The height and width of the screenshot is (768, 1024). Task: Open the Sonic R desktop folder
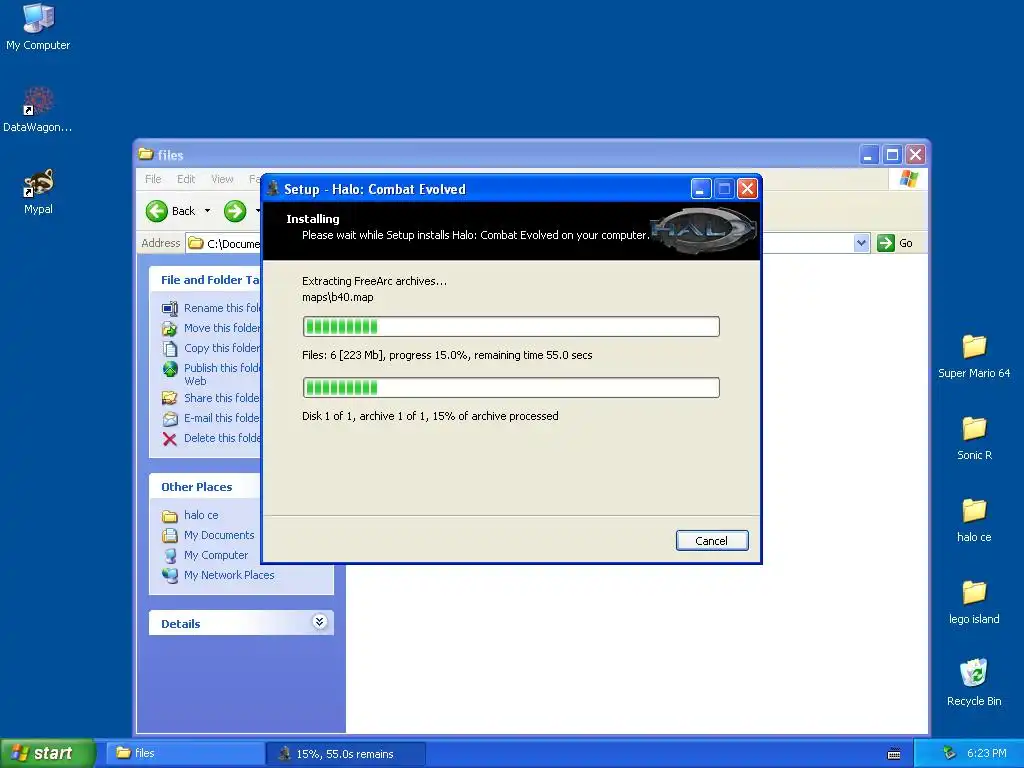click(x=974, y=438)
